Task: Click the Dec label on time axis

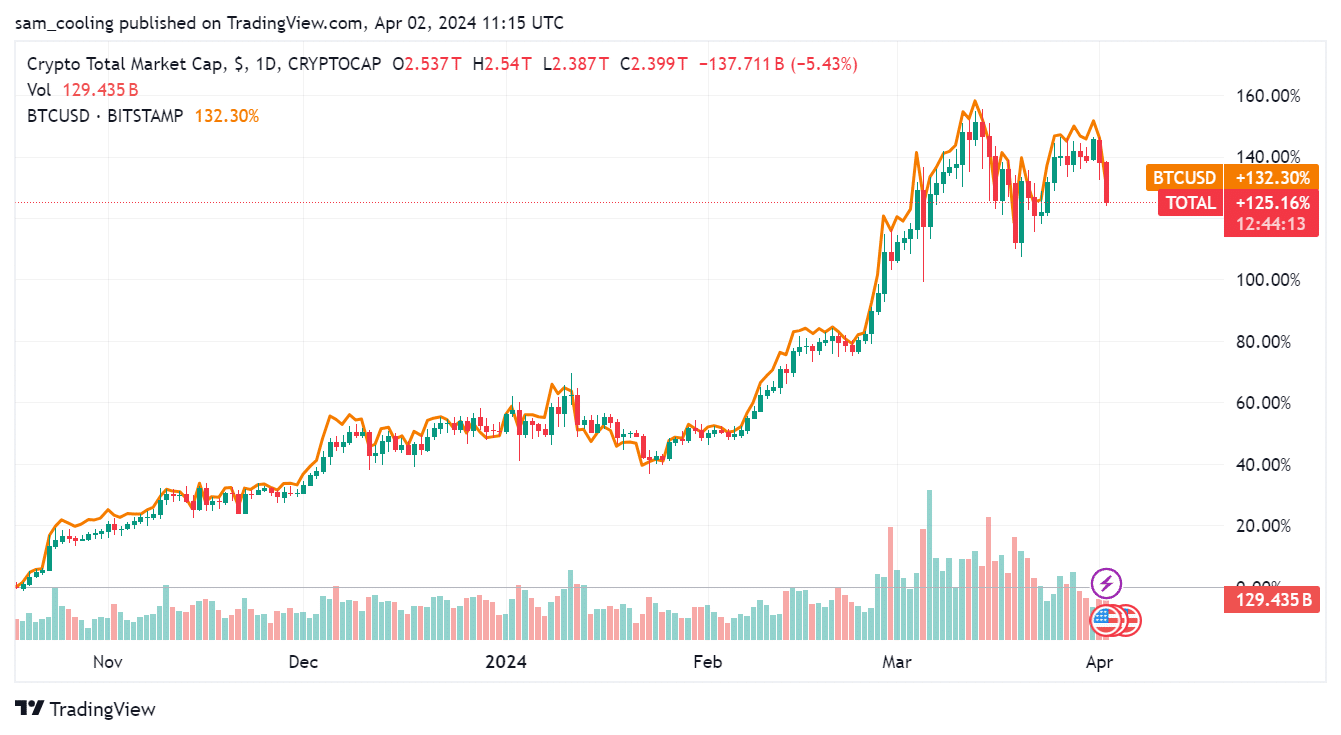Action: click(302, 662)
